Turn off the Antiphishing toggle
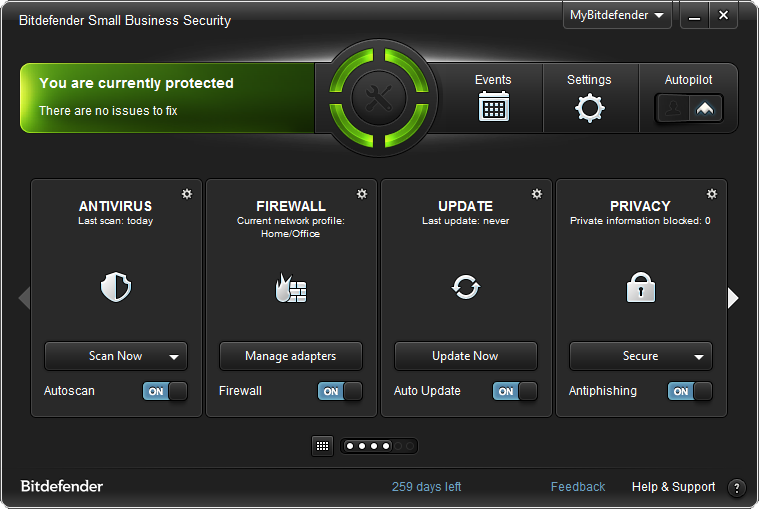Image resolution: width=759 pixels, height=509 pixels. (x=690, y=391)
